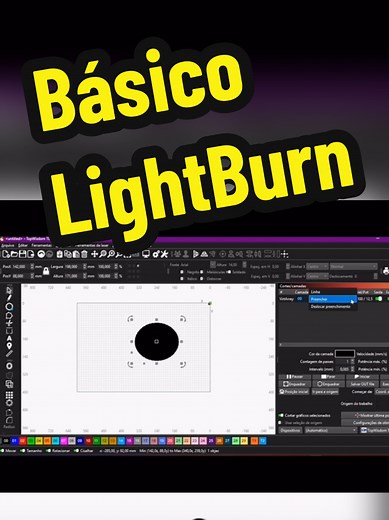Choose Preencher in mode dropdown list

(332, 299)
